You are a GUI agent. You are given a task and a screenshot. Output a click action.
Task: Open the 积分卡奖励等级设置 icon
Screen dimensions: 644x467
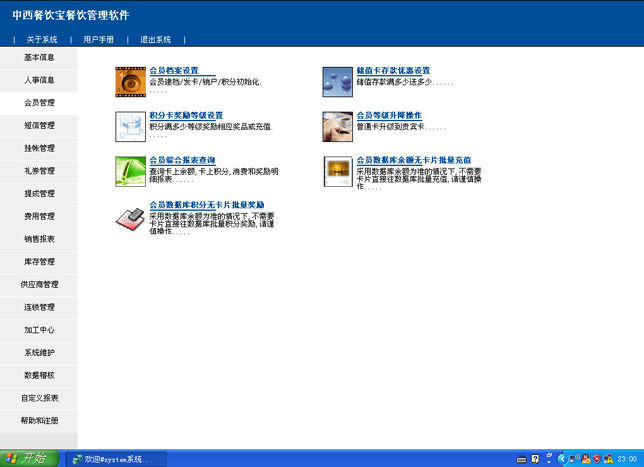click(x=130, y=126)
